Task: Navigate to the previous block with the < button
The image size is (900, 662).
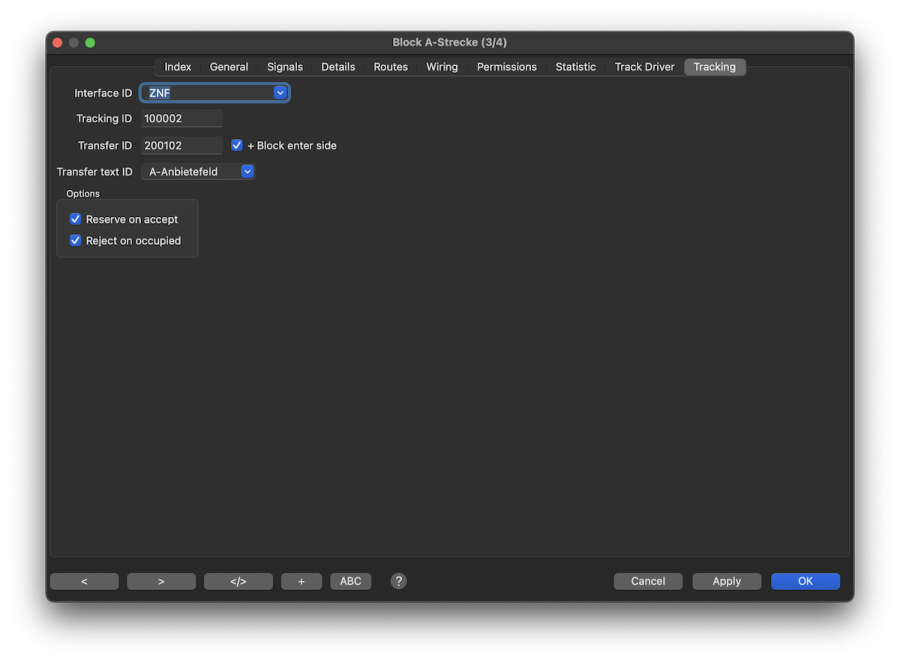Action: pyautogui.click(x=84, y=581)
